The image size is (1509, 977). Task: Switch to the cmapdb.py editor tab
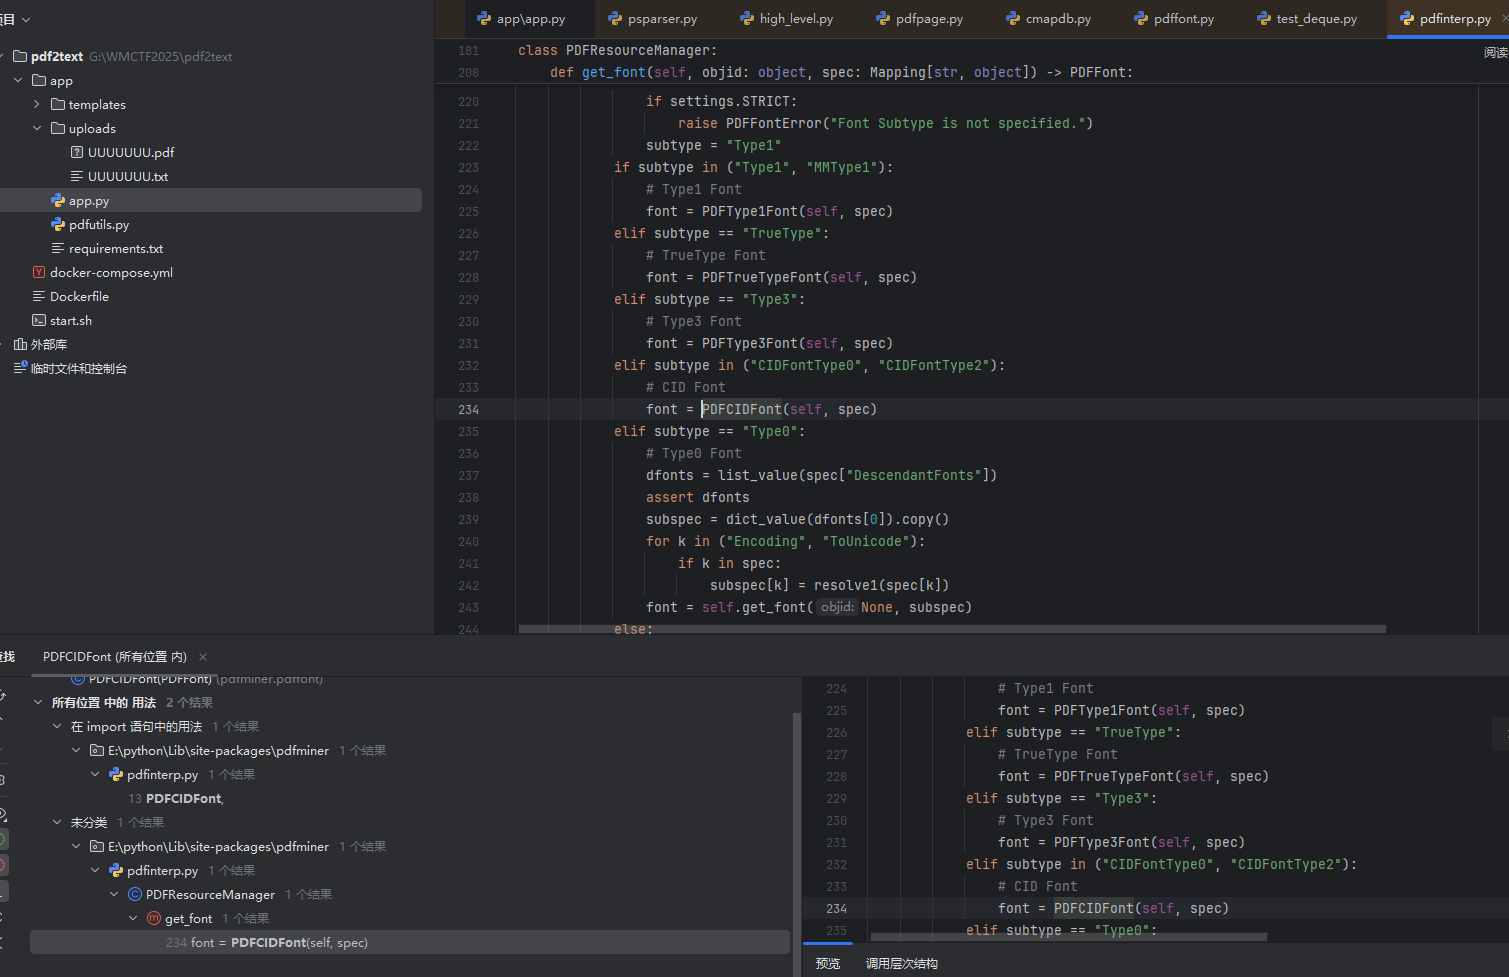1049,19
